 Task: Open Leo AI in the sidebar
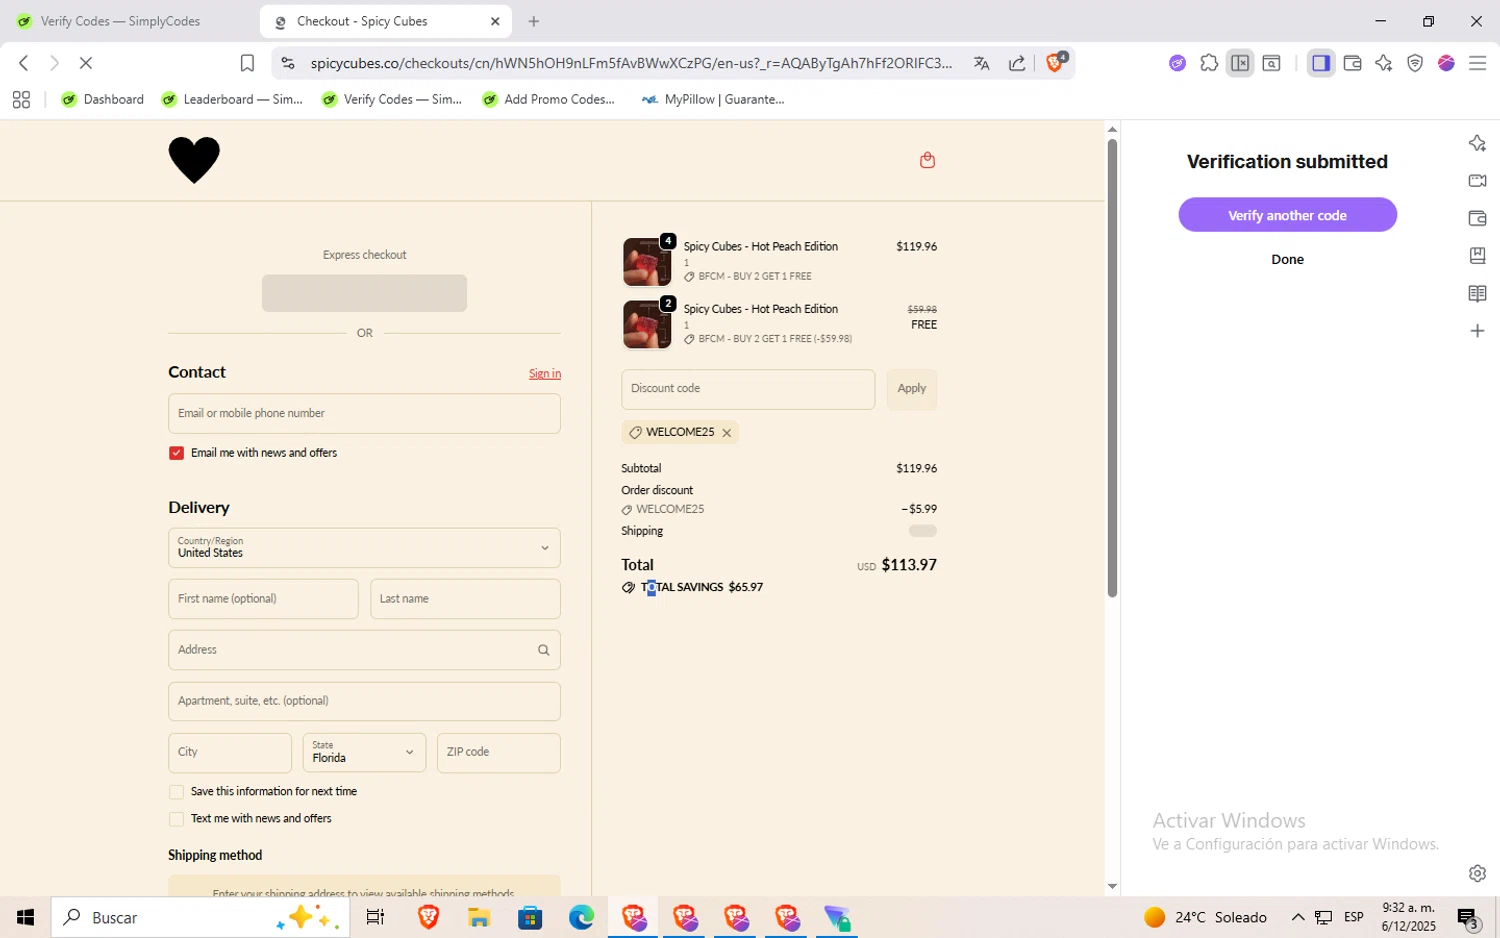[1477, 143]
